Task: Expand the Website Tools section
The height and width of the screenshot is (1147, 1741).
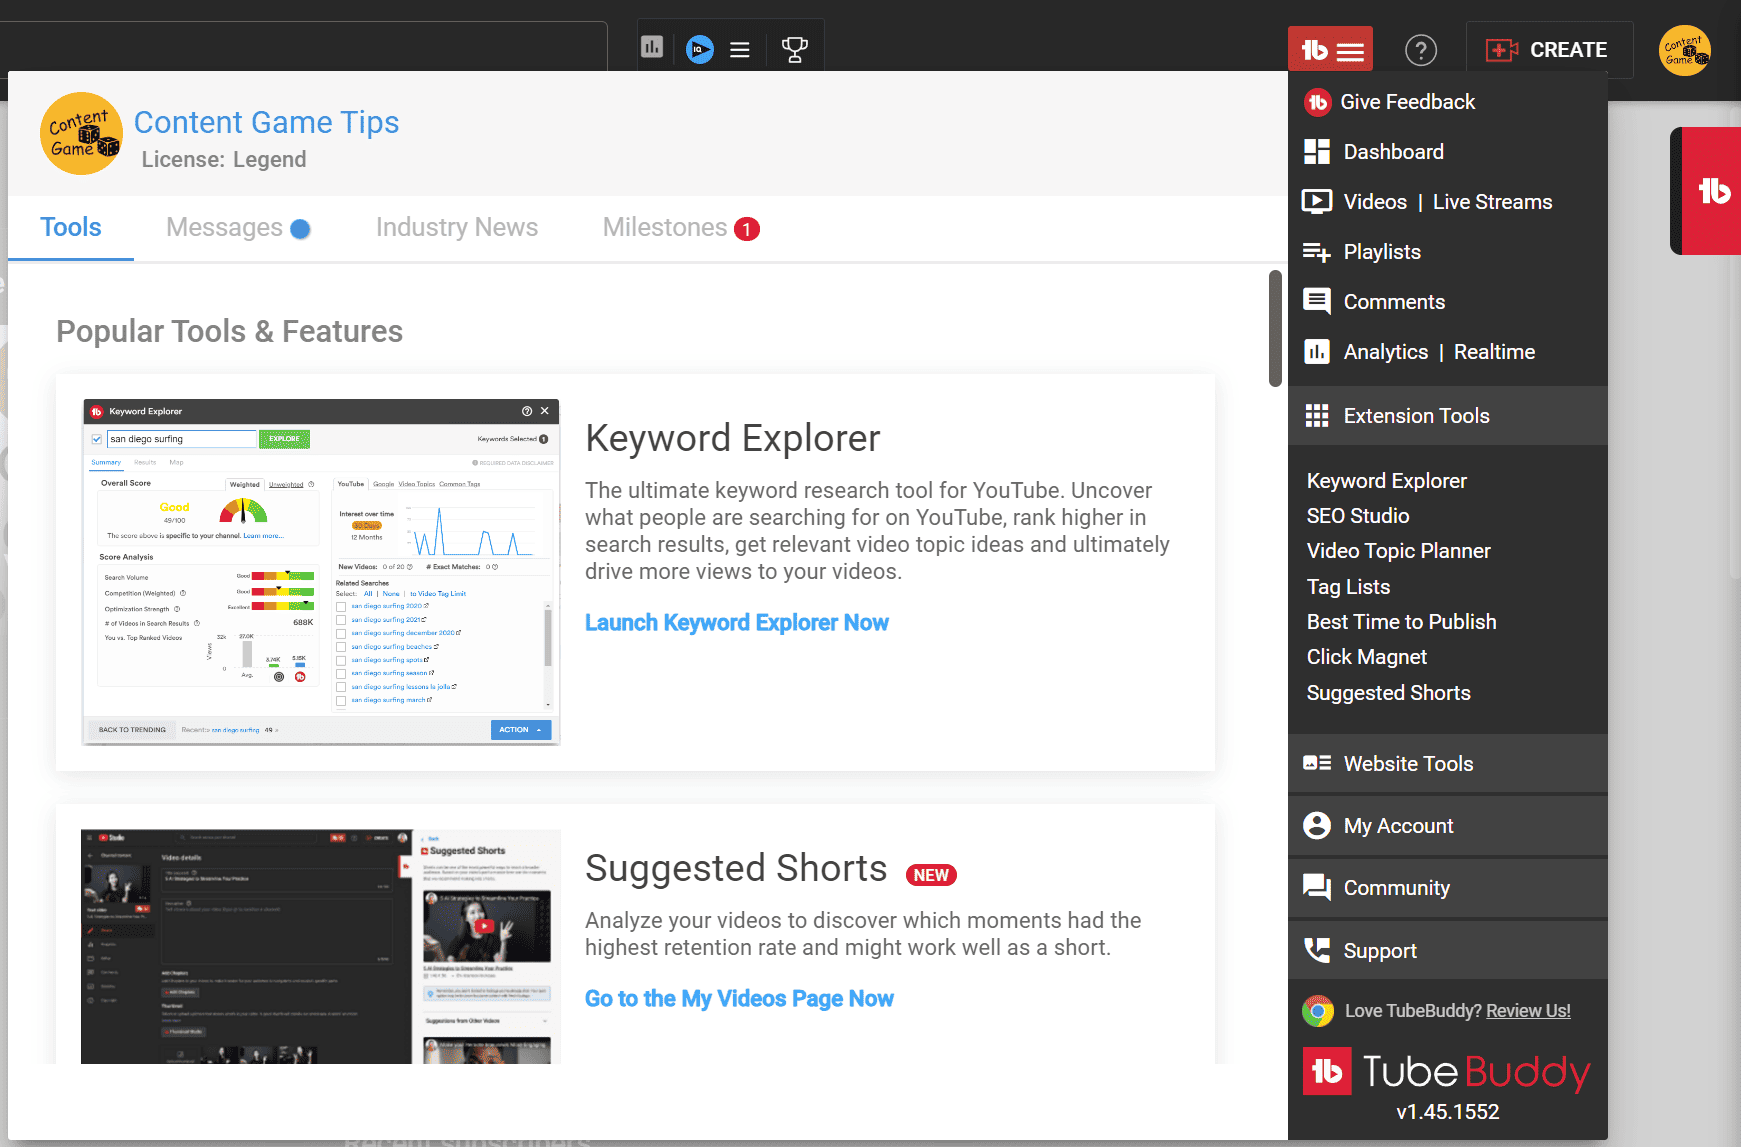Action: point(1408,763)
